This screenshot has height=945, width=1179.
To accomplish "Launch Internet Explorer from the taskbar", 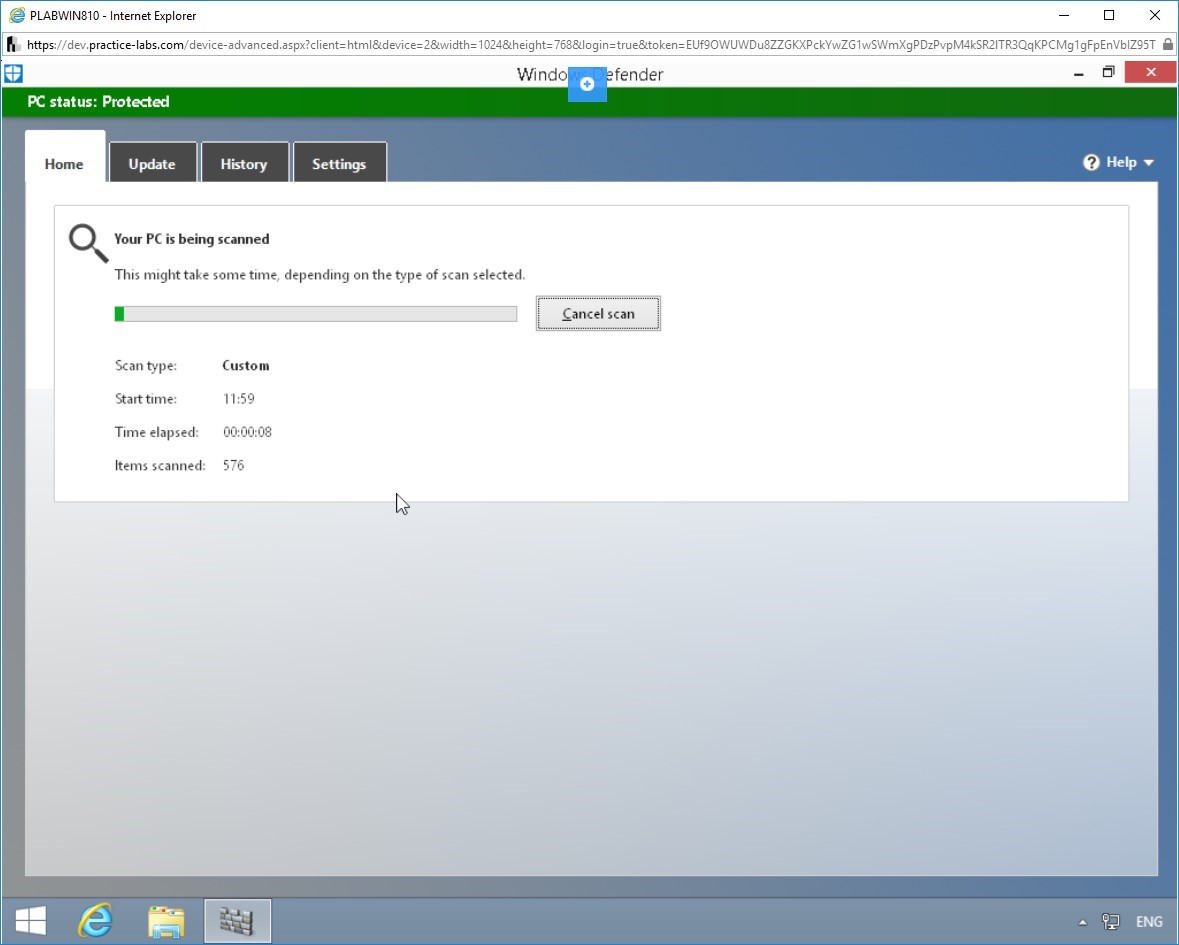I will (x=95, y=920).
